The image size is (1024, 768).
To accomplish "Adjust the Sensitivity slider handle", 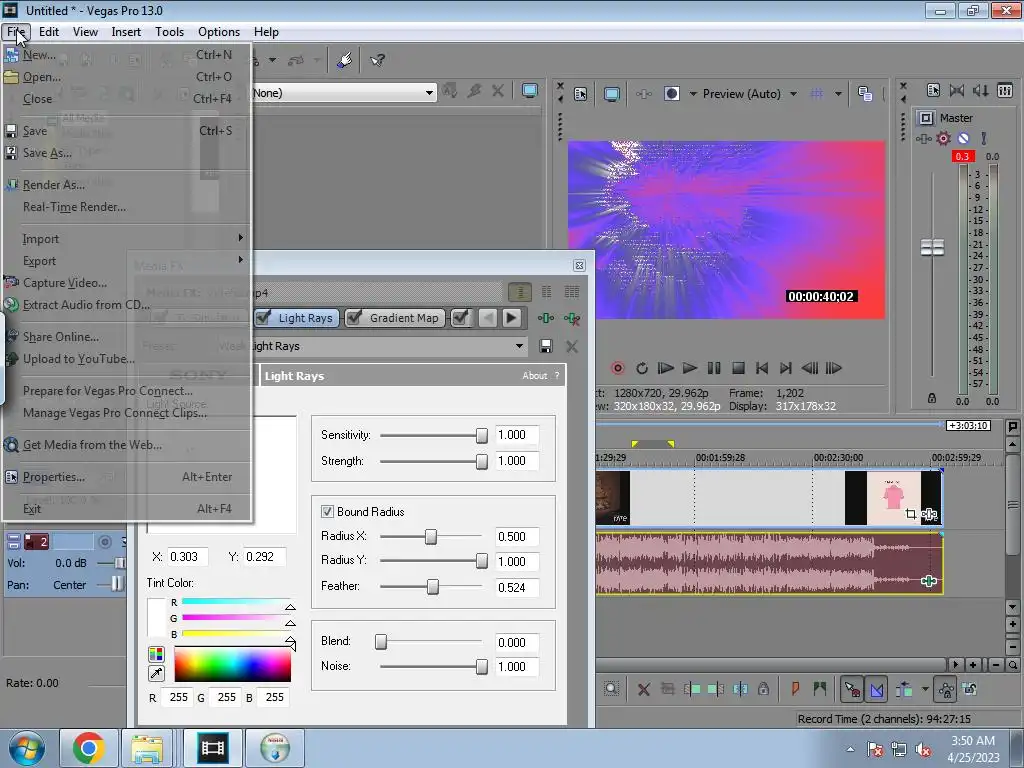I will tap(481, 436).
